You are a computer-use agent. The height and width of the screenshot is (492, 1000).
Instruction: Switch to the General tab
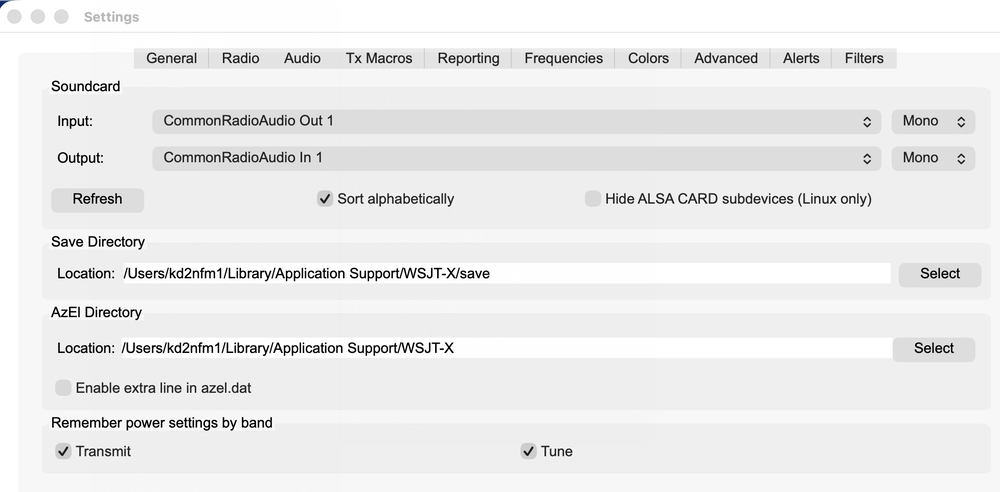pos(172,58)
